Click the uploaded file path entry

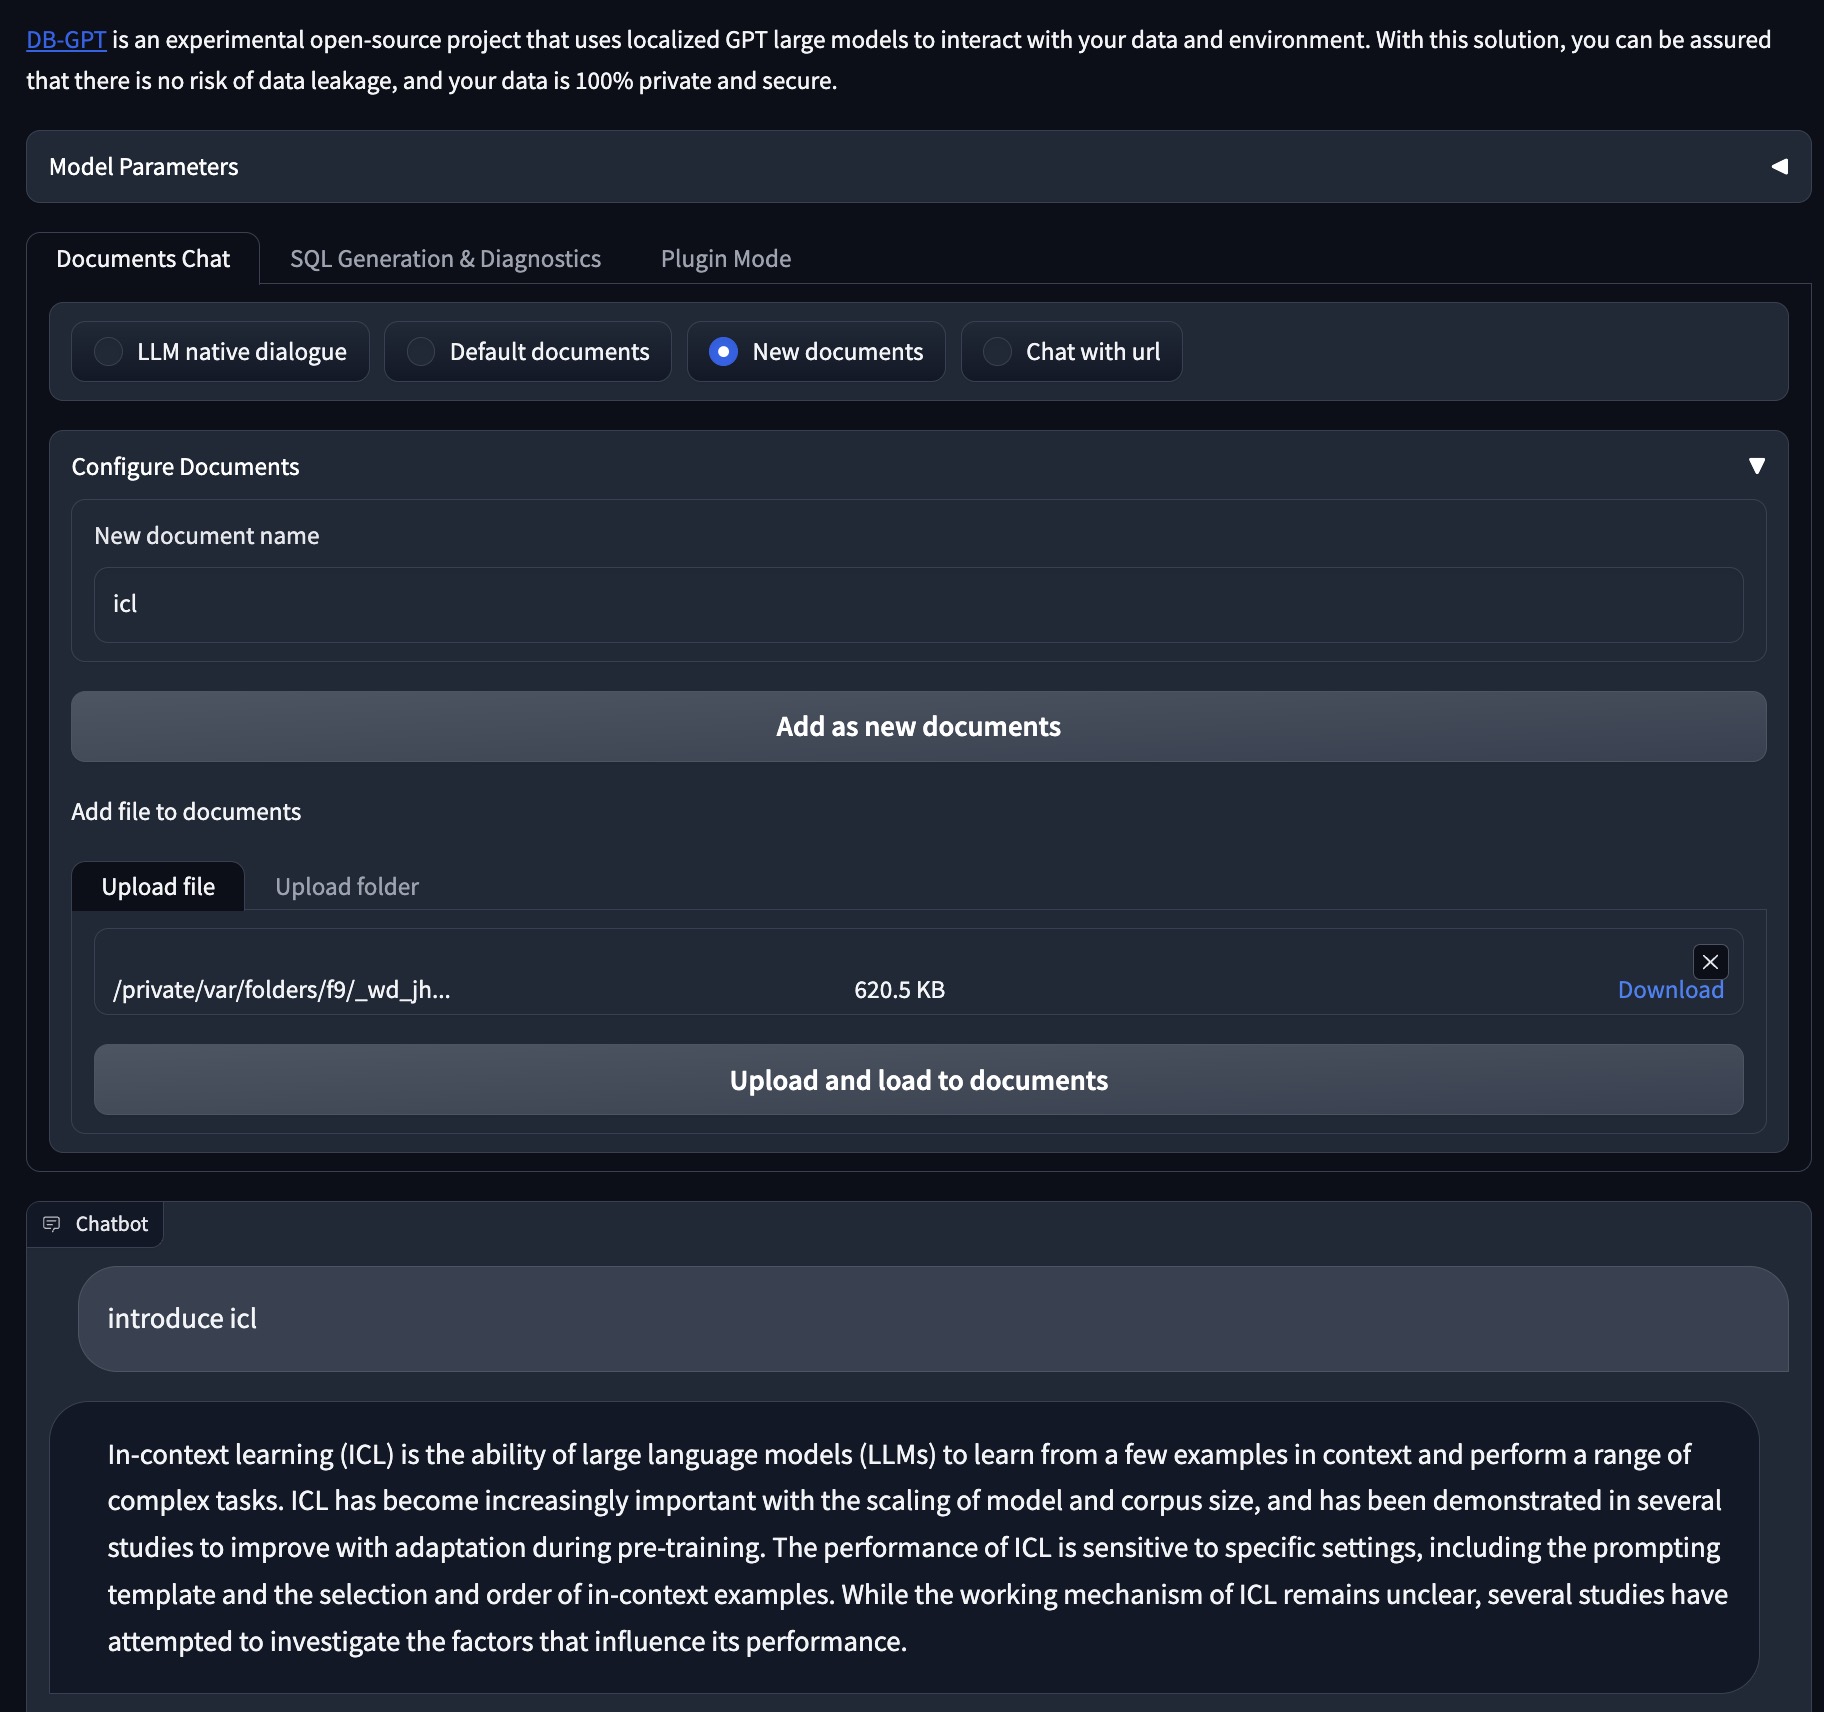(281, 990)
